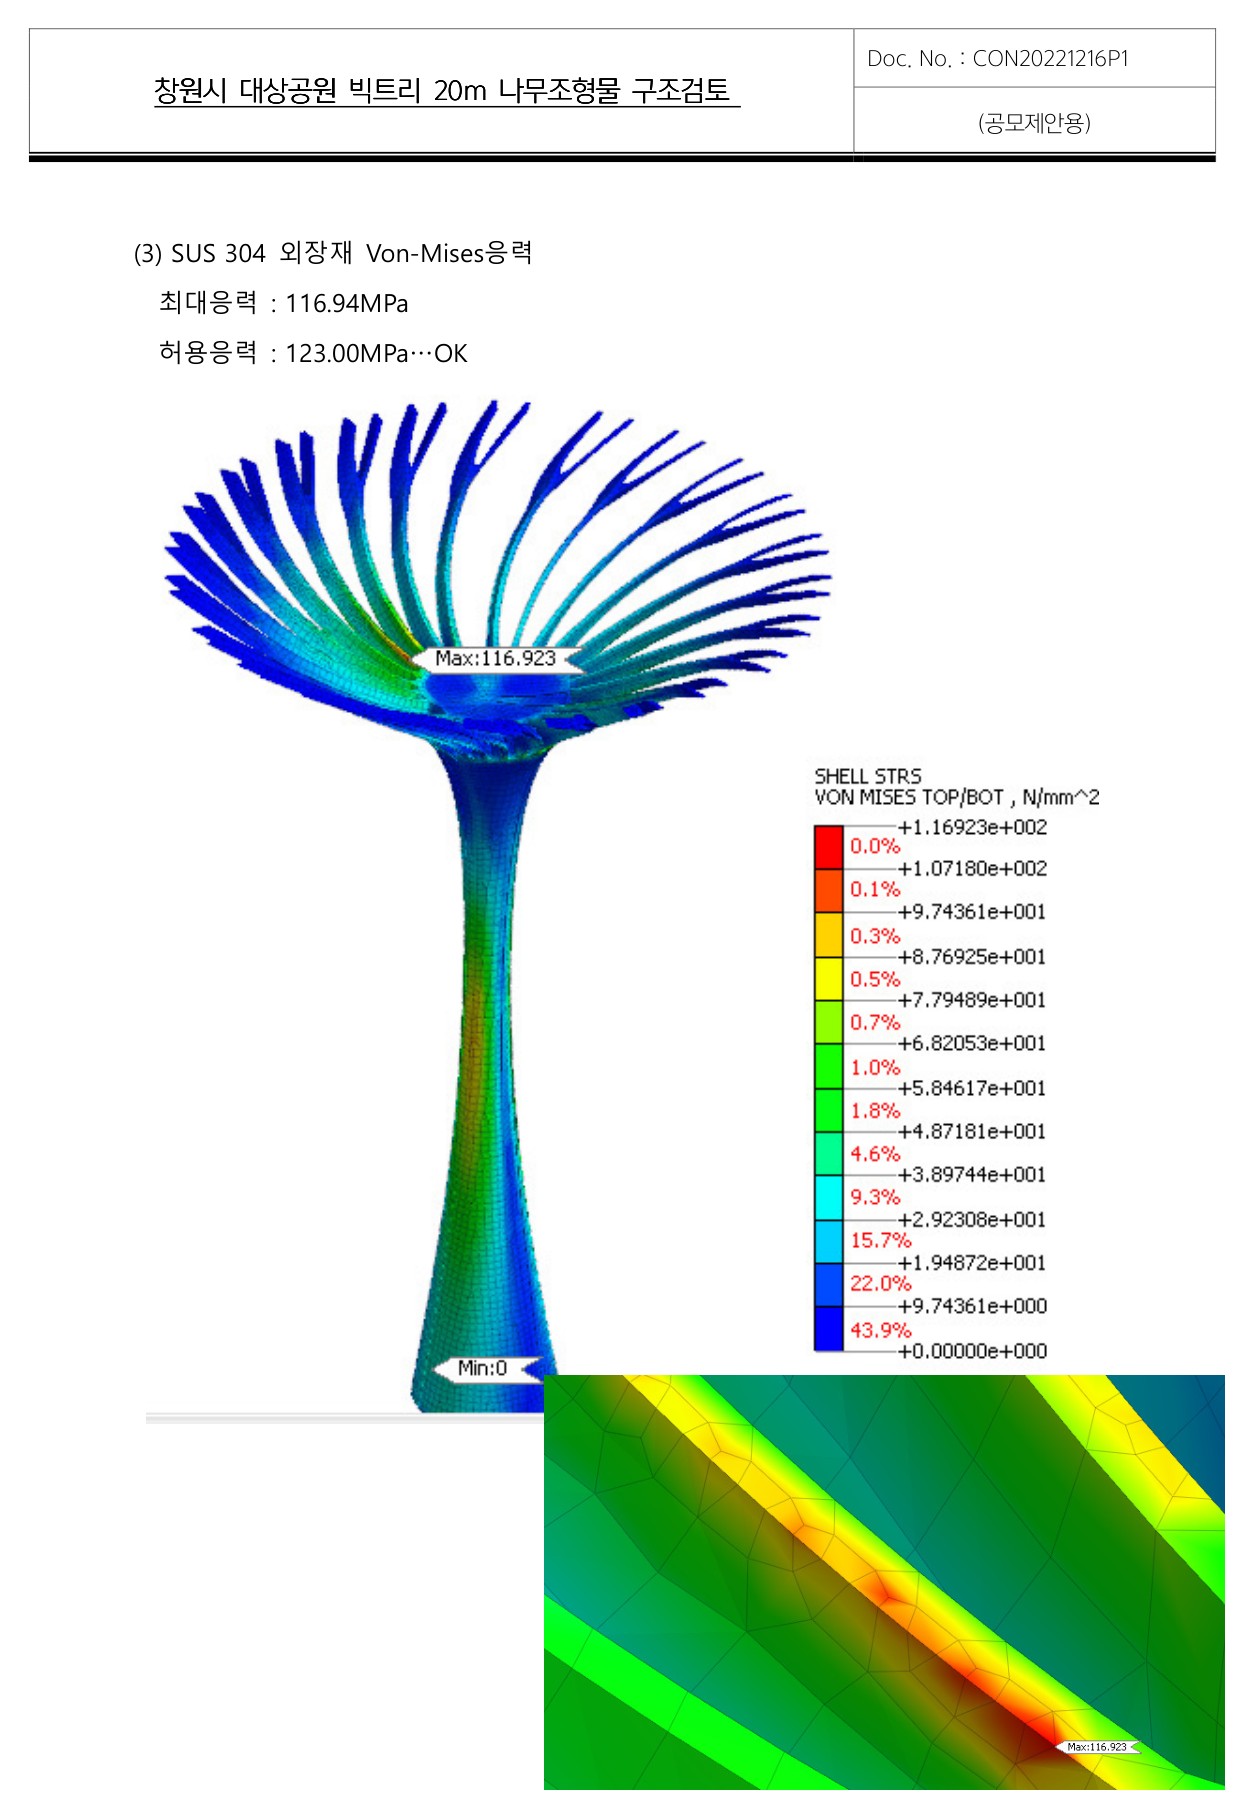
Task: Select legend value +2.92308e+001
Action: click(972, 1220)
